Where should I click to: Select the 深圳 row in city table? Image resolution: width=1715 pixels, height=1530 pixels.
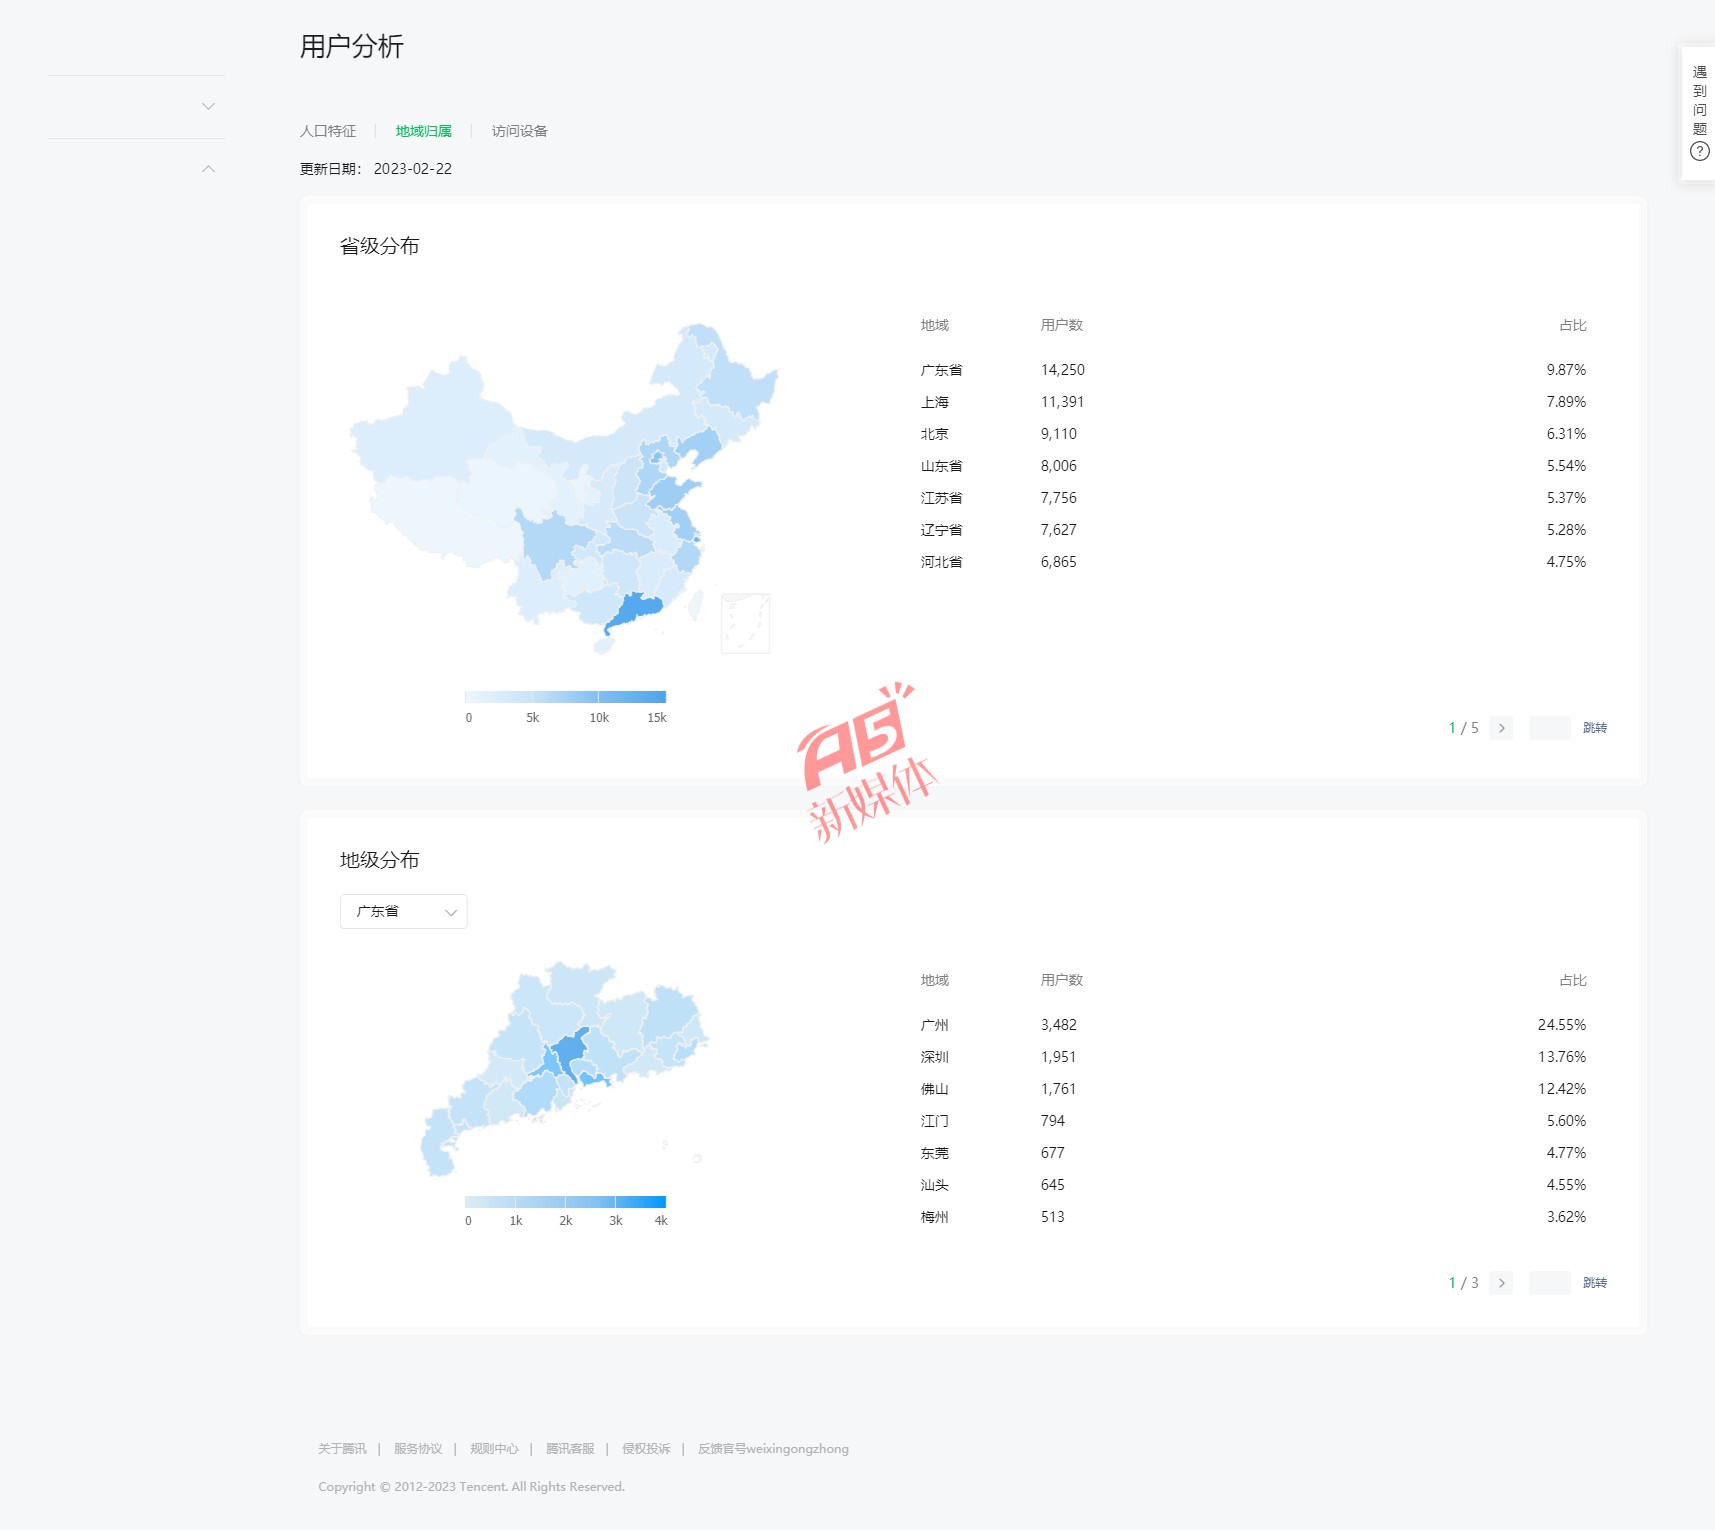click(1253, 1057)
